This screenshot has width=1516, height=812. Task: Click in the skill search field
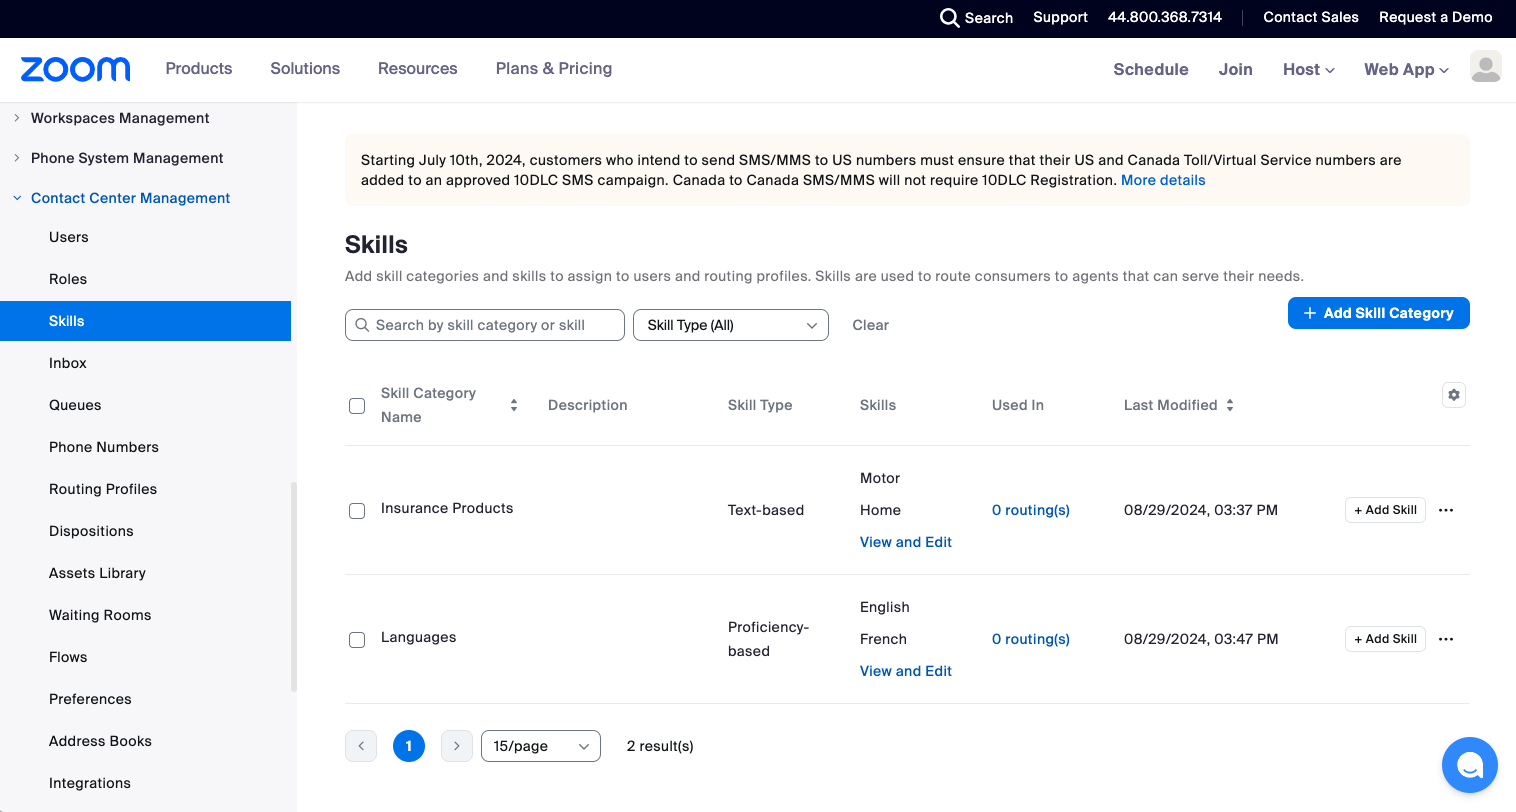click(x=485, y=325)
